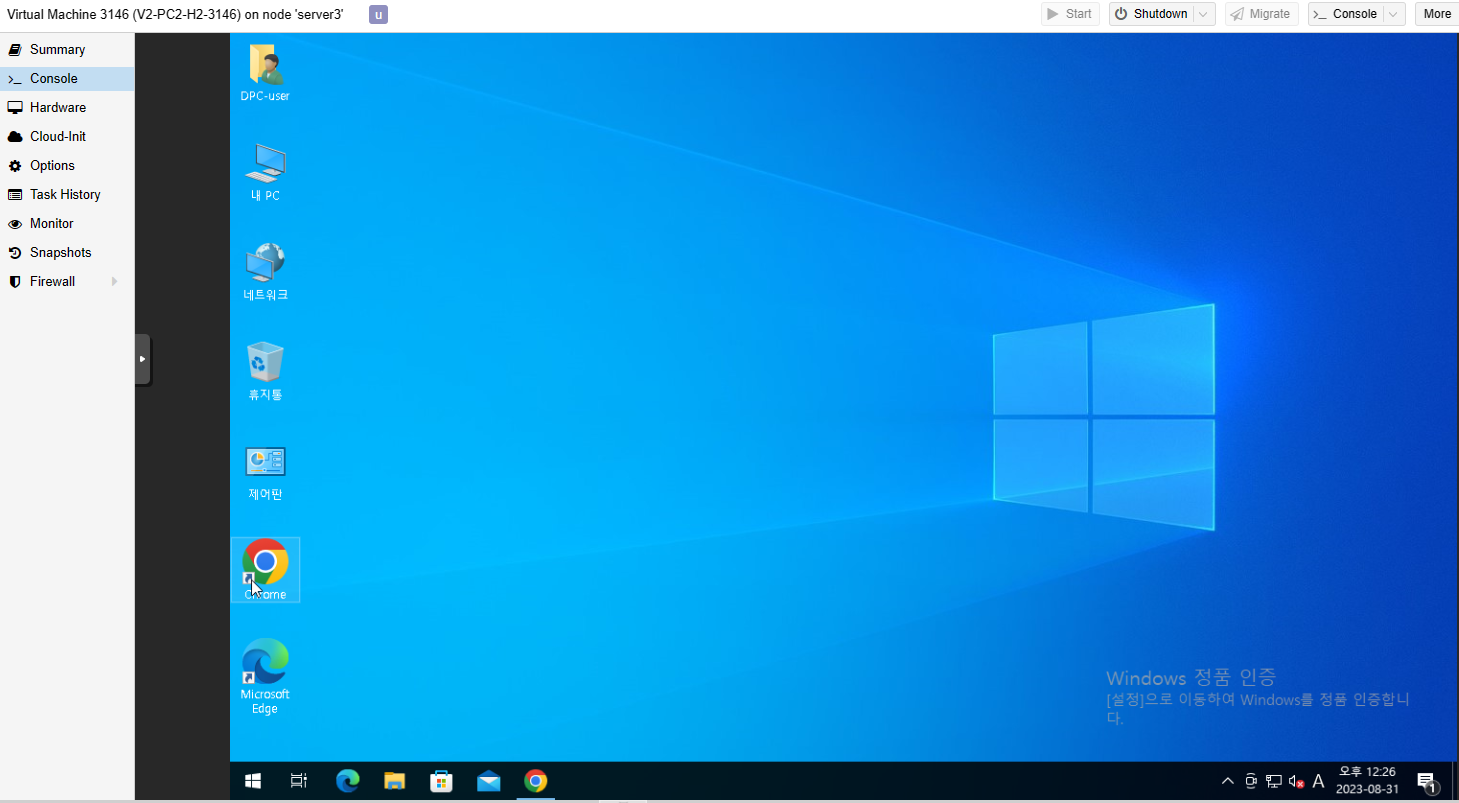Click the Show desktop strip
The image size is (1459, 803).
click(1455, 781)
